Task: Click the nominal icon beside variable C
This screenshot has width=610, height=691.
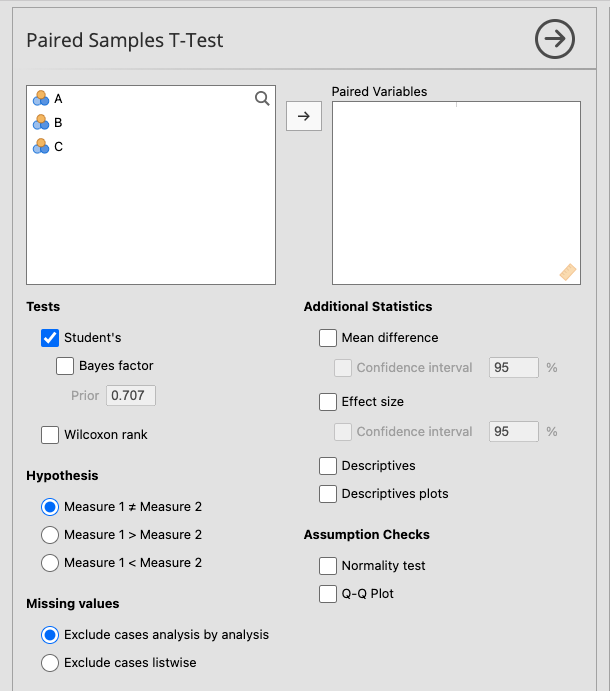Action: click(x=41, y=146)
